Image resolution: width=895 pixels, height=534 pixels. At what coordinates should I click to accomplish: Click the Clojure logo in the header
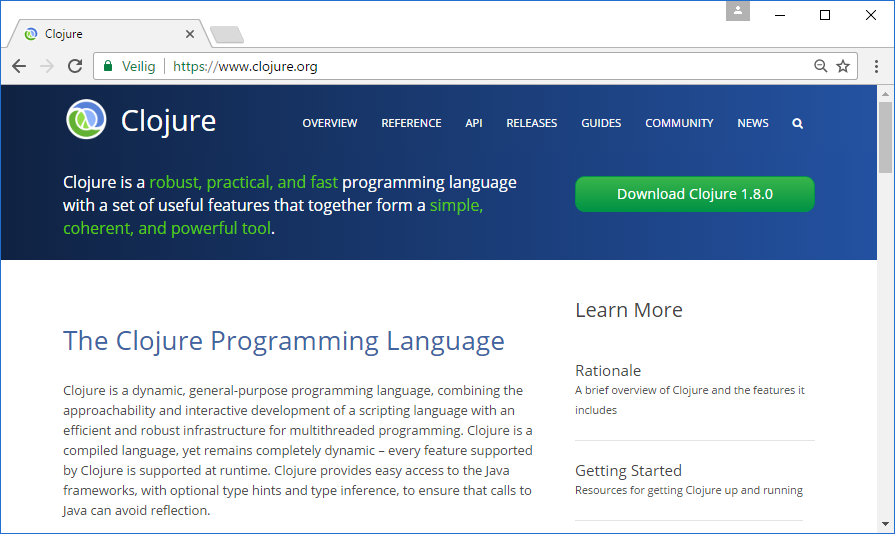[x=86, y=119]
